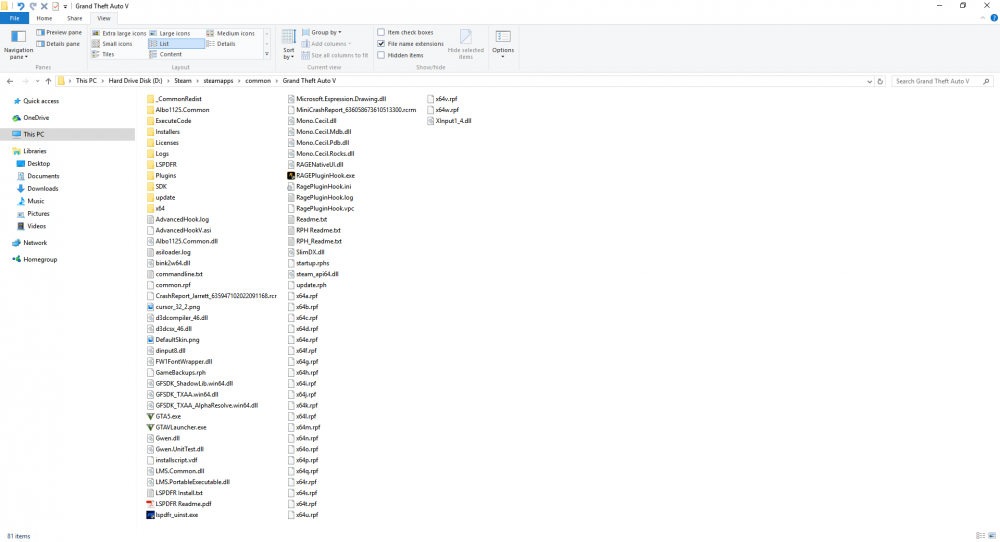Image resolution: width=1000 pixels, height=542 pixels.
Task: Select LSPDFR Readme.pdf file
Action: tap(179, 504)
